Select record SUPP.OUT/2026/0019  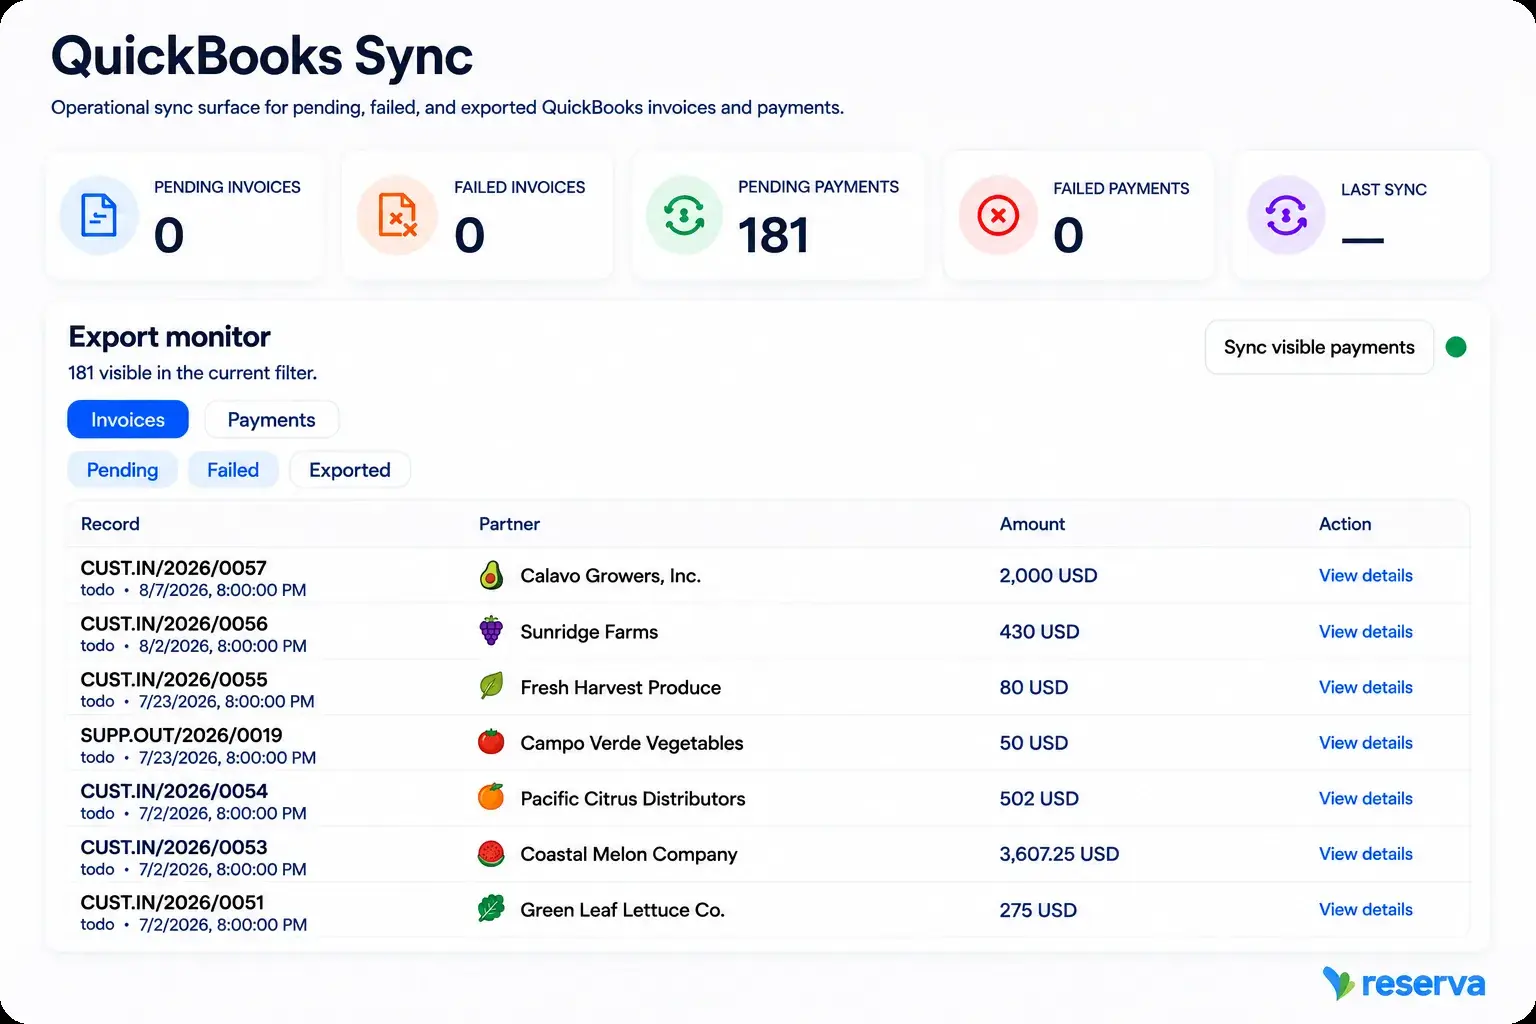(182, 735)
